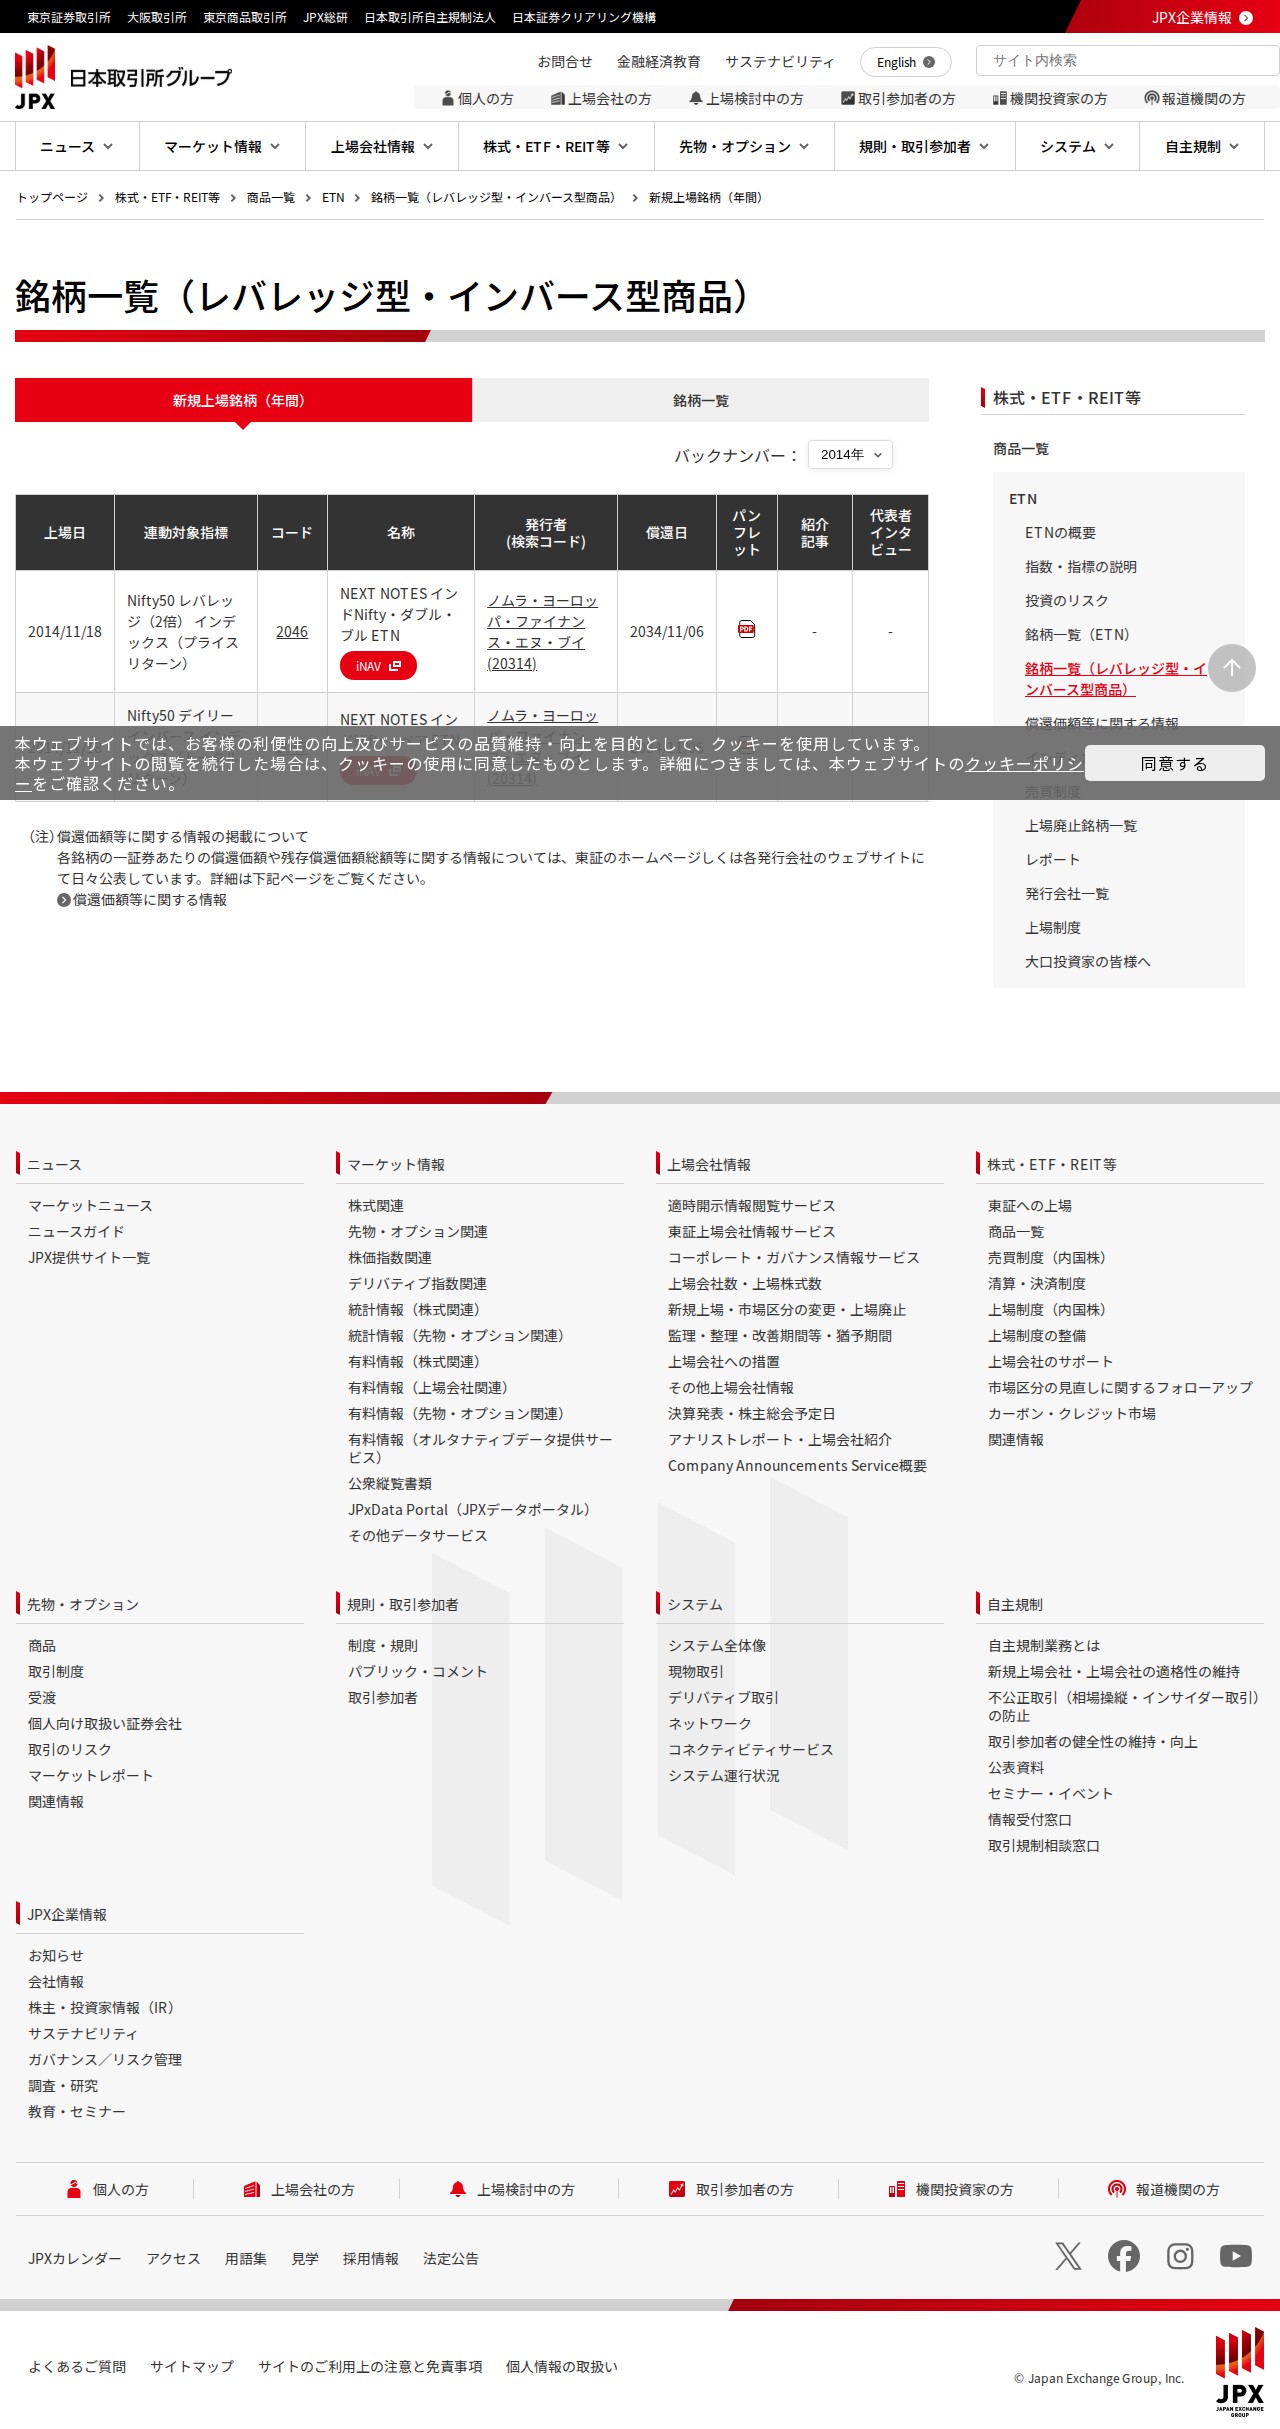Open 指数・指標の説明 in the sidebar menu
The height and width of the screenshot is (2429, 1280).
(x=1081, y=567)
